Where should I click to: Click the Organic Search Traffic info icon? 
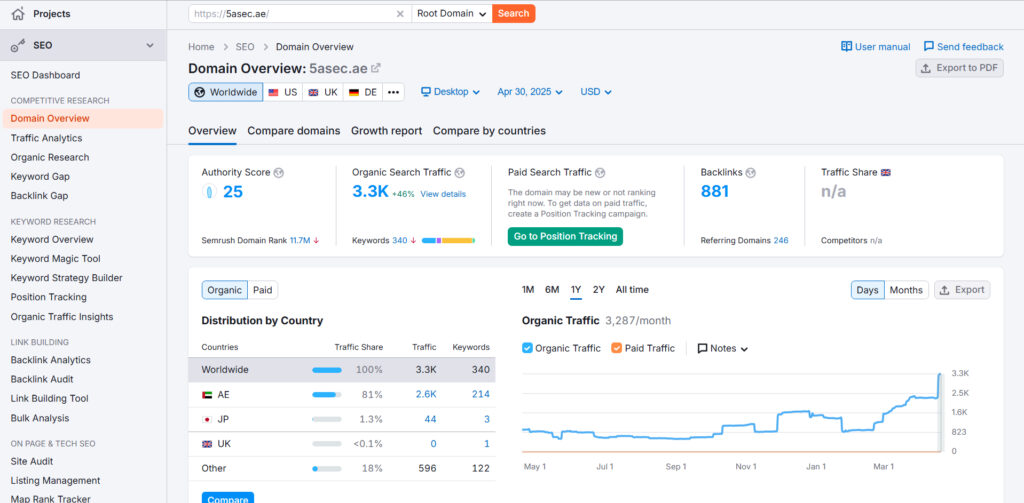[460, 172]
